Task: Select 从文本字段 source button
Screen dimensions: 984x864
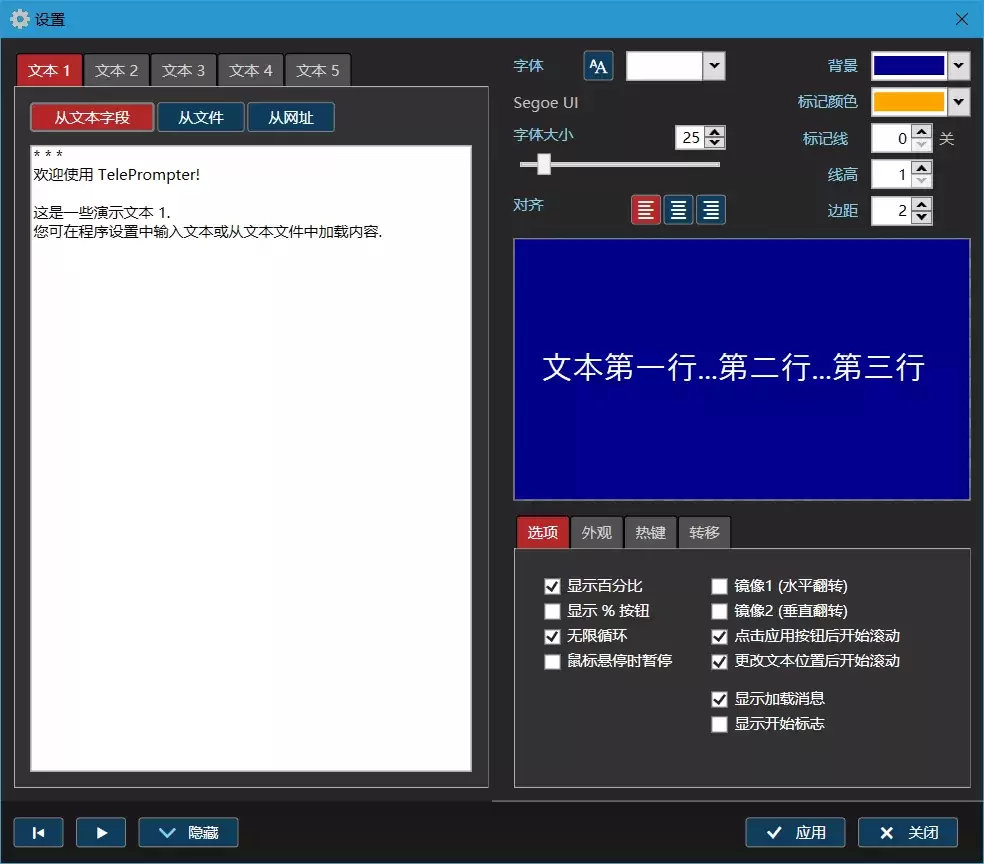Action: 92,117
